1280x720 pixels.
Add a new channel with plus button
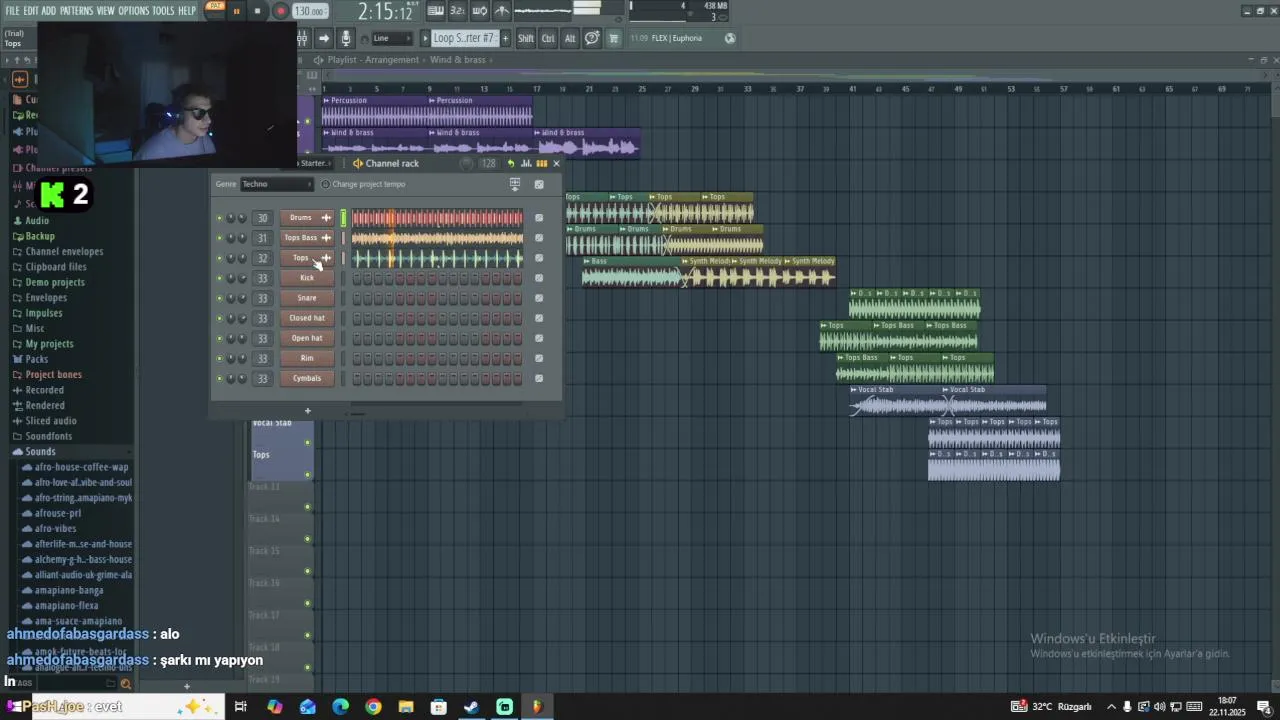[x=307, y=410]
